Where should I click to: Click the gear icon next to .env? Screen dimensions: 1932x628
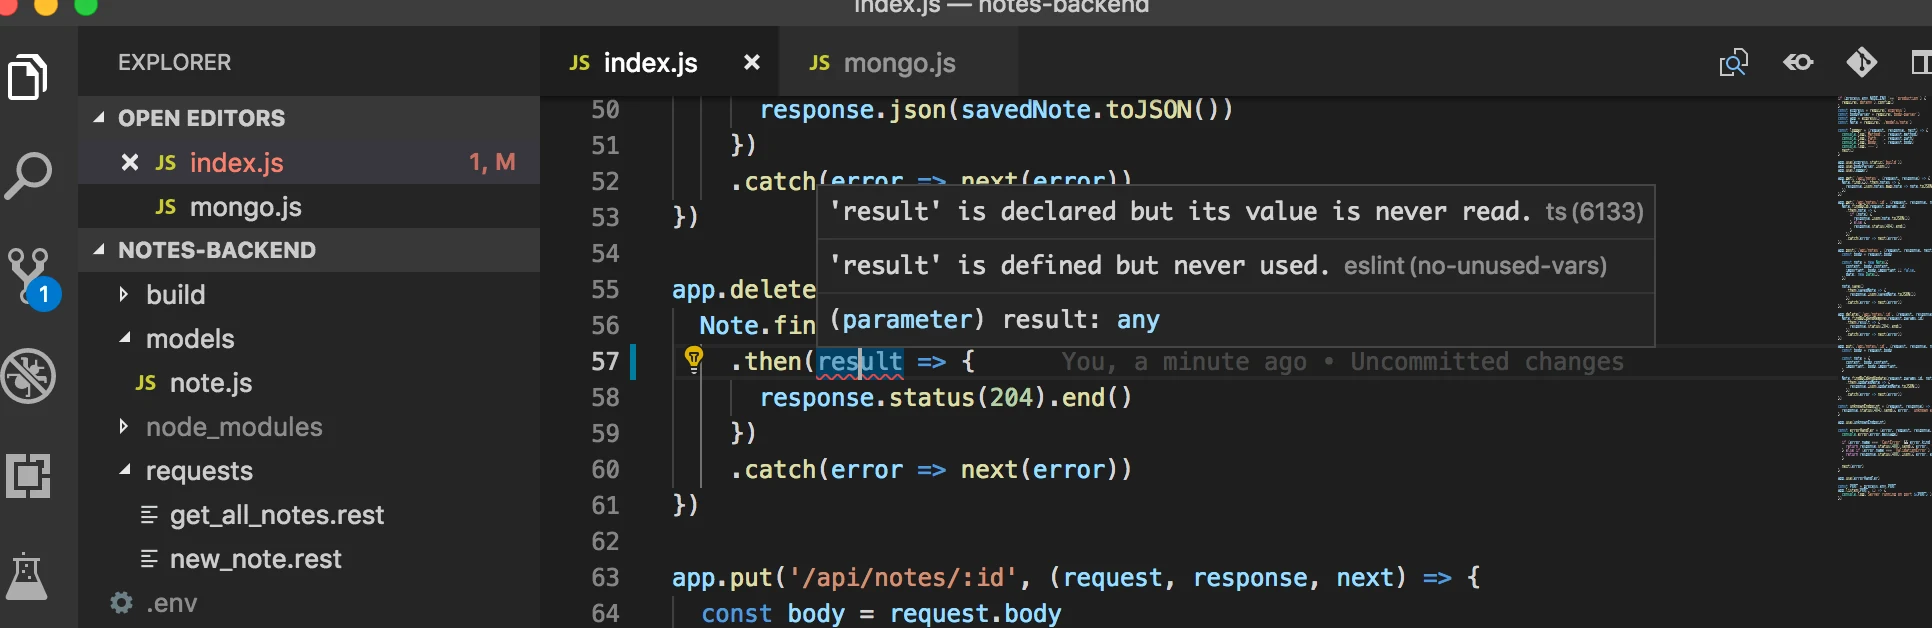121,602
